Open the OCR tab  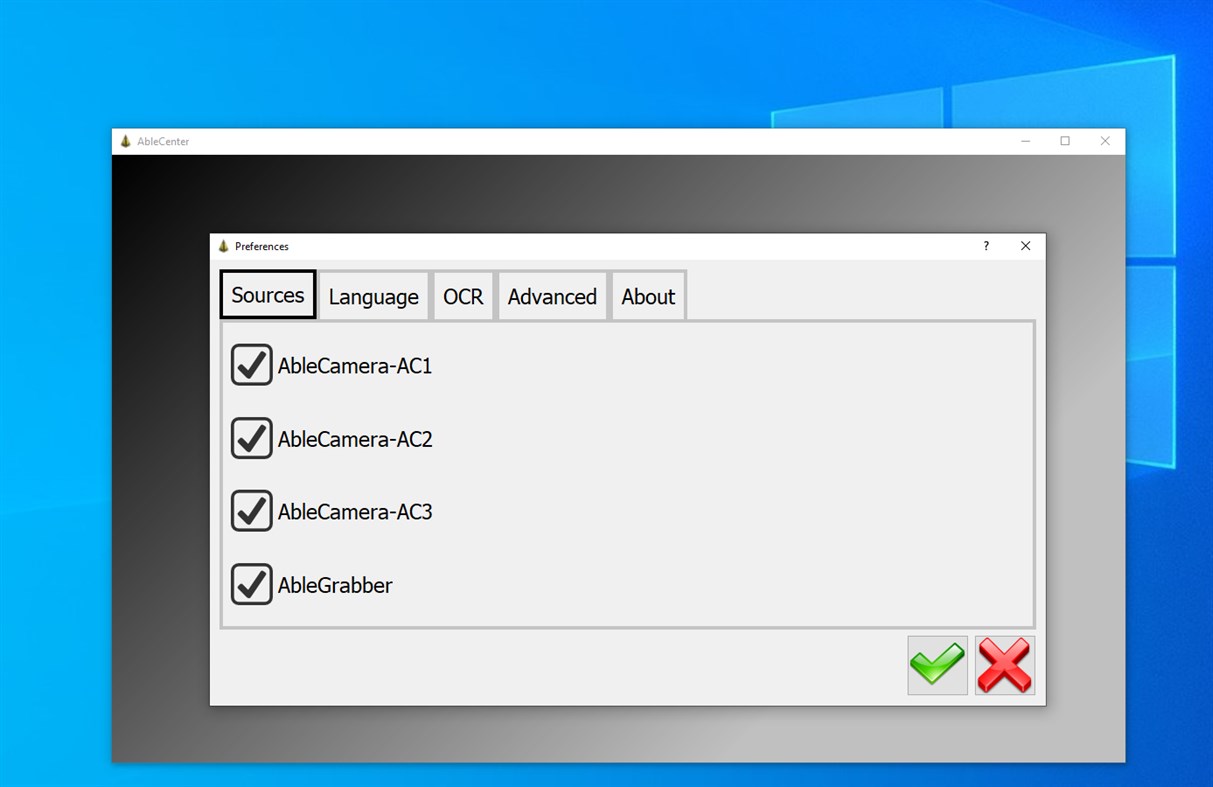tap(463, 296)
